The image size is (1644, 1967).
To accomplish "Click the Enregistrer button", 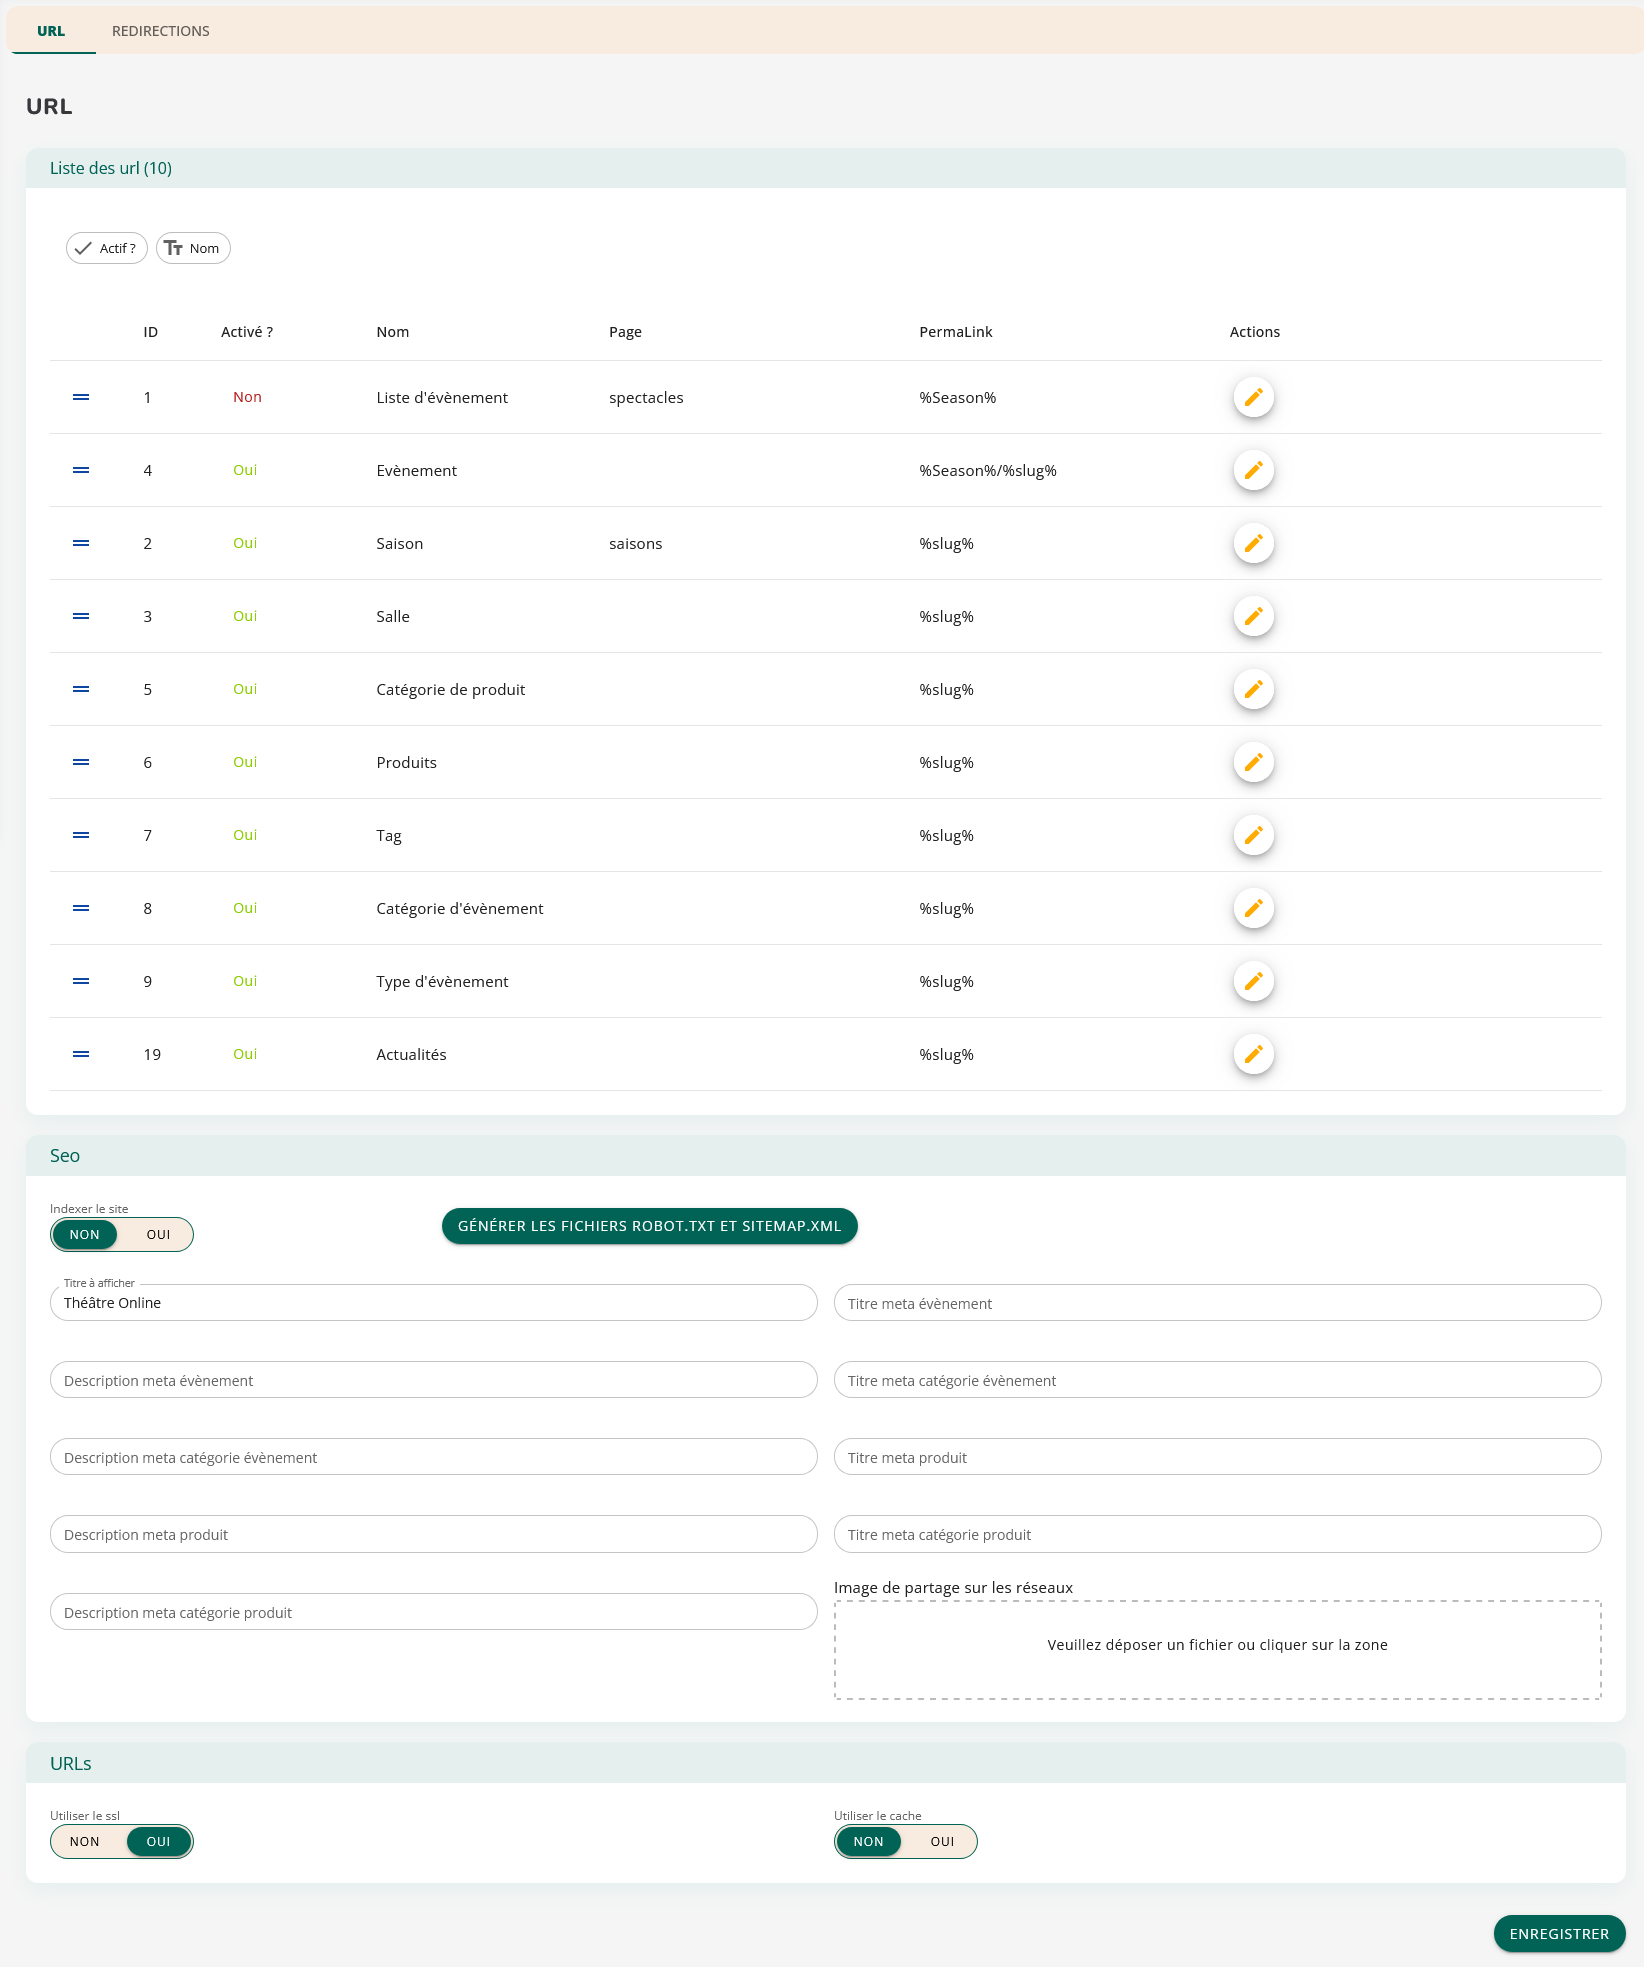I will tap(1559, 1934).
